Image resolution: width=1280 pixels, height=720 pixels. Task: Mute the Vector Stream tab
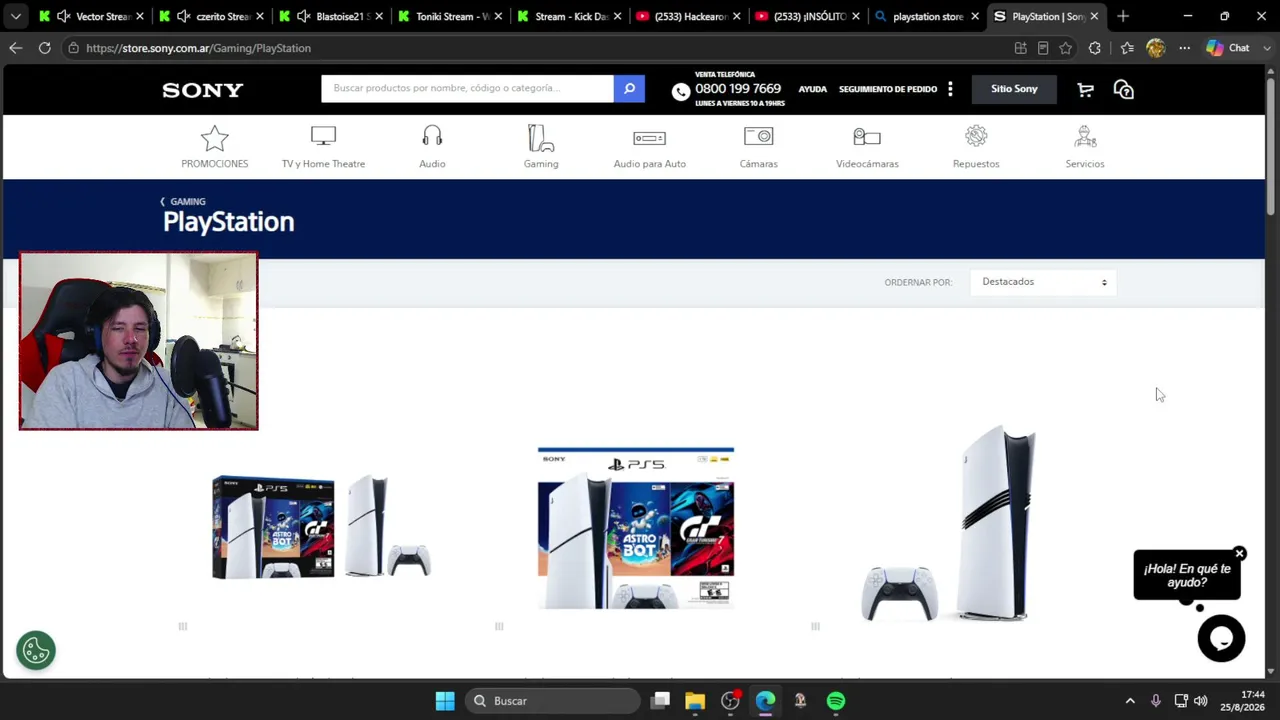[63, 16]
